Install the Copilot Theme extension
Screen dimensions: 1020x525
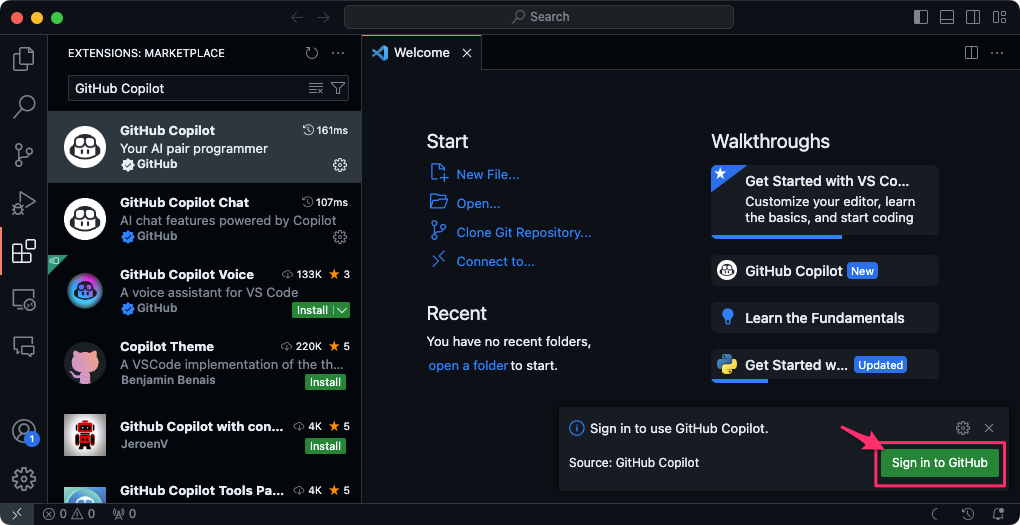[x=325, y=382]
